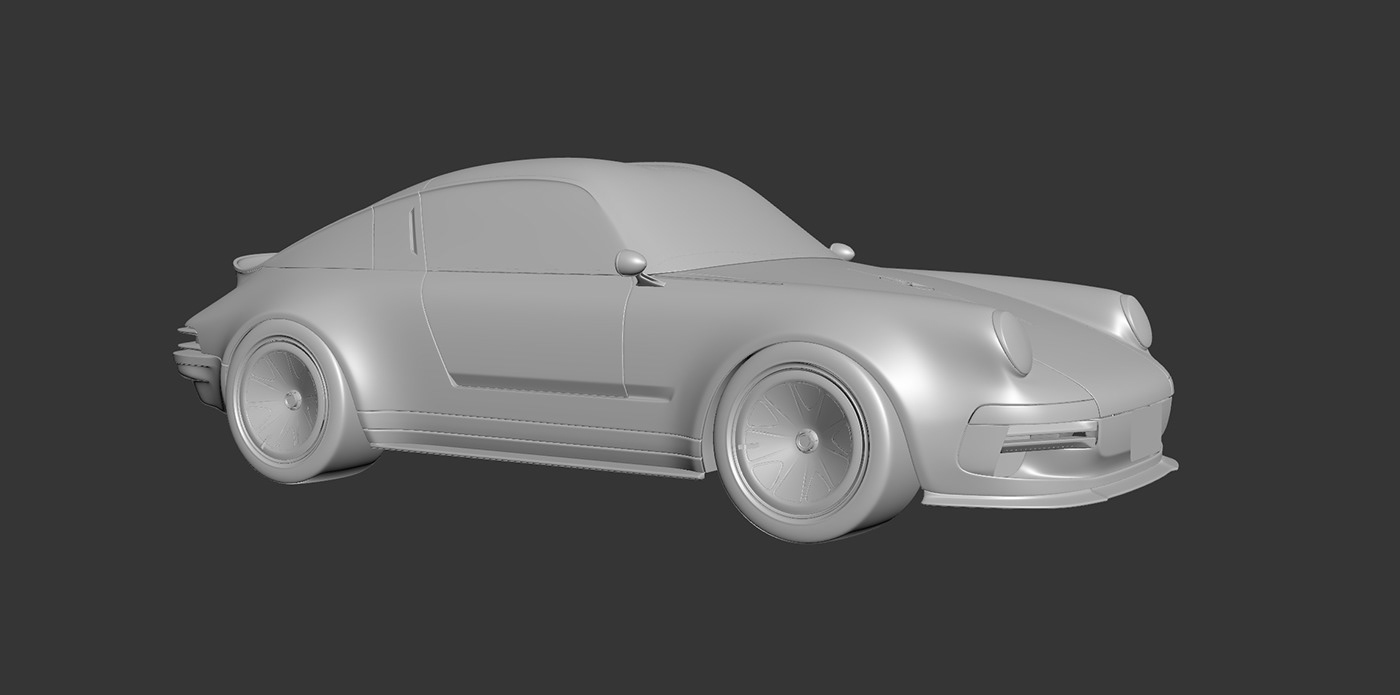Viewport: 1400px width, 695px height.
Task: Select the left headlight of the car
Action: [x=1013, y=340]
